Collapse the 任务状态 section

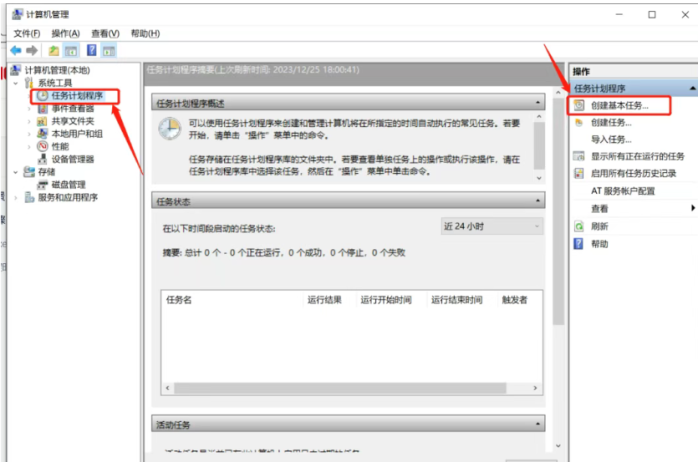538,201
